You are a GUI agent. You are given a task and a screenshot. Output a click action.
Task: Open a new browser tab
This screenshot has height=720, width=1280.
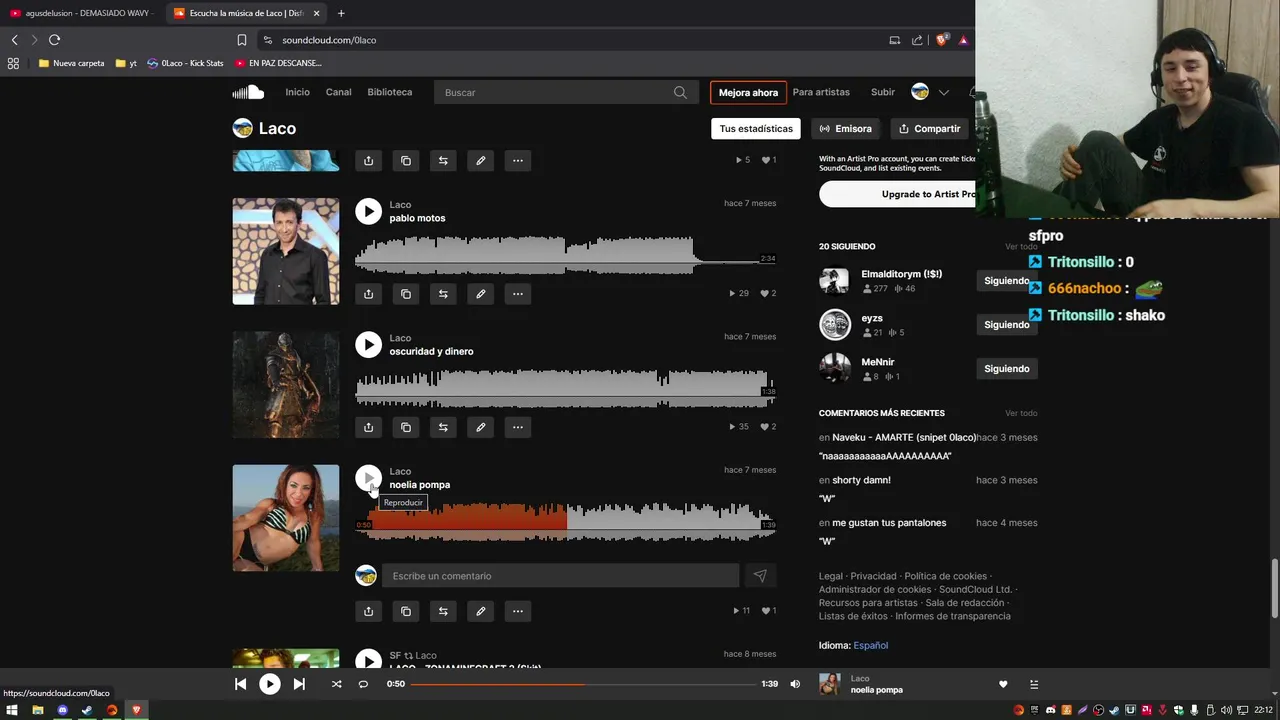[341, 13]
